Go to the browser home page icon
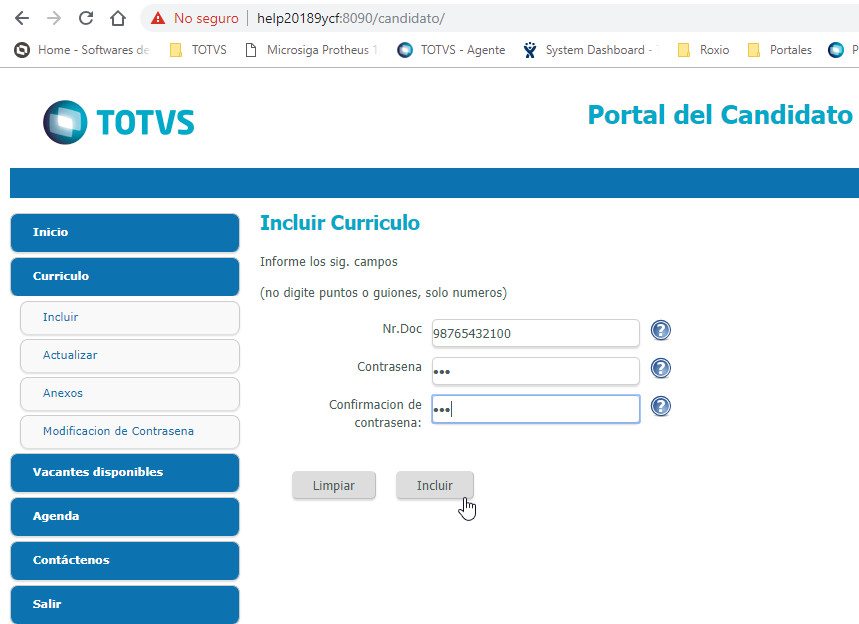The image size is (859, 624). (118, 18)
